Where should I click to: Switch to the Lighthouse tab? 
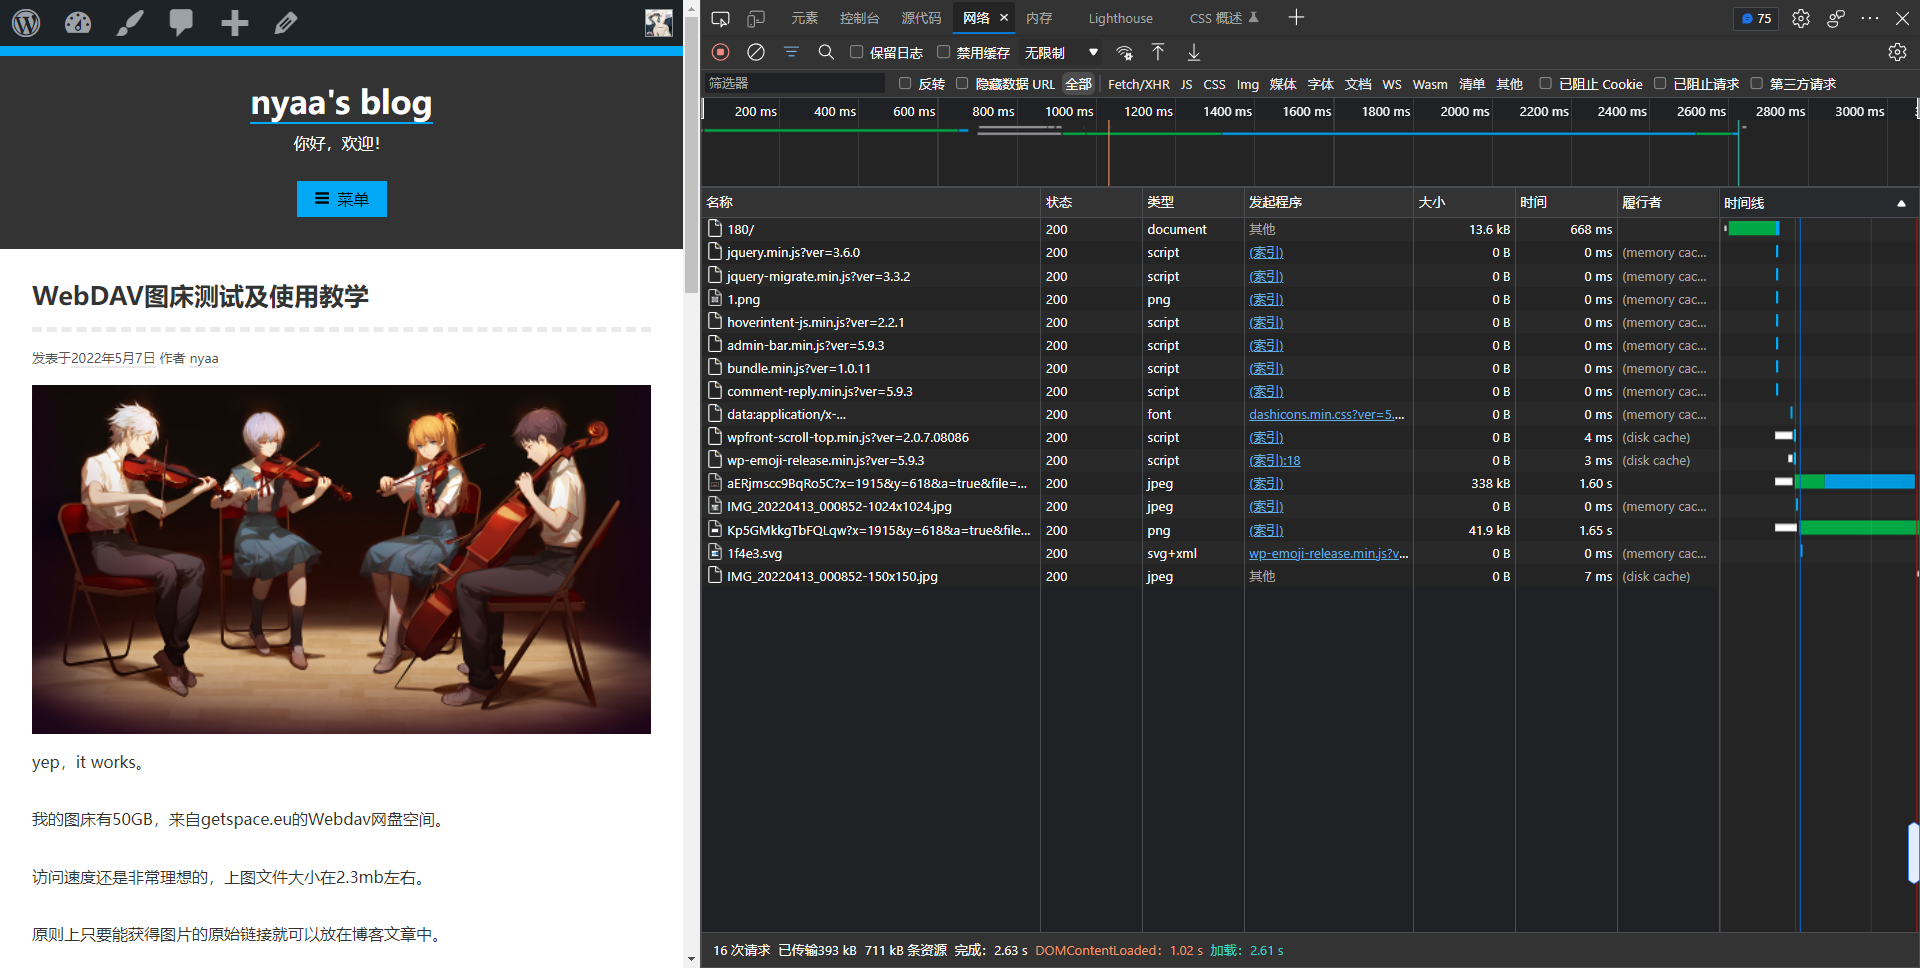tap(1120, 18)
